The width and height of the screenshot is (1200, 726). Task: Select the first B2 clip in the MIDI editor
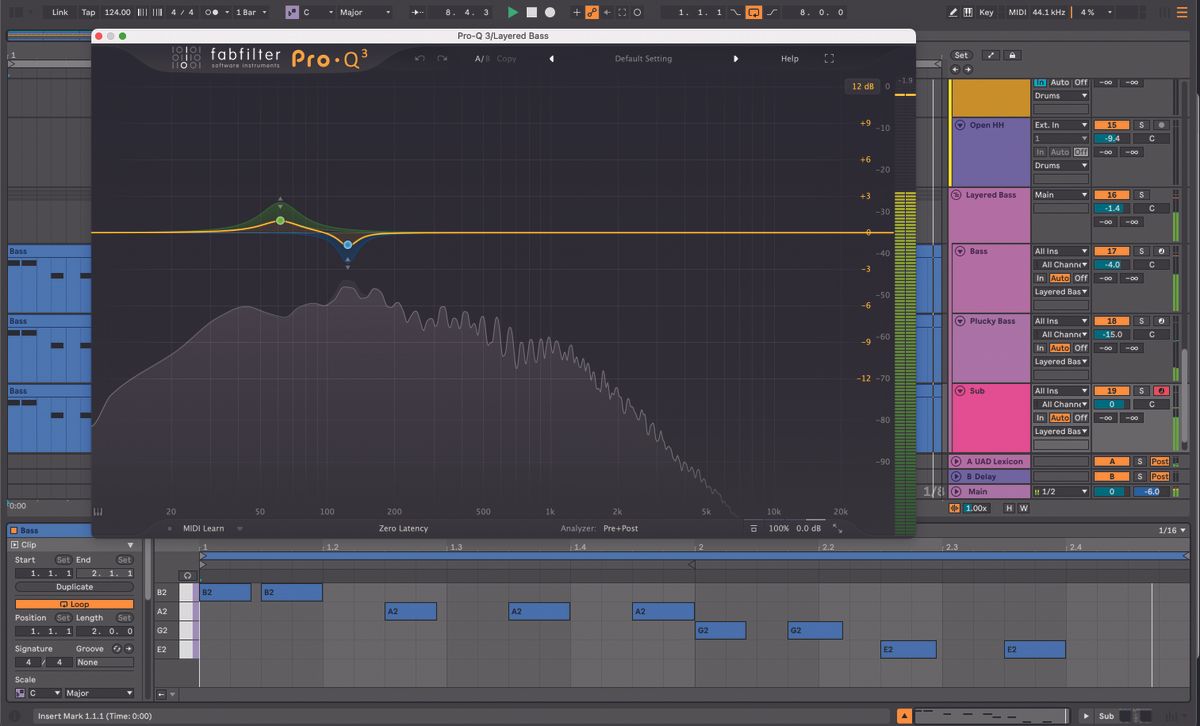pos(225,592)
